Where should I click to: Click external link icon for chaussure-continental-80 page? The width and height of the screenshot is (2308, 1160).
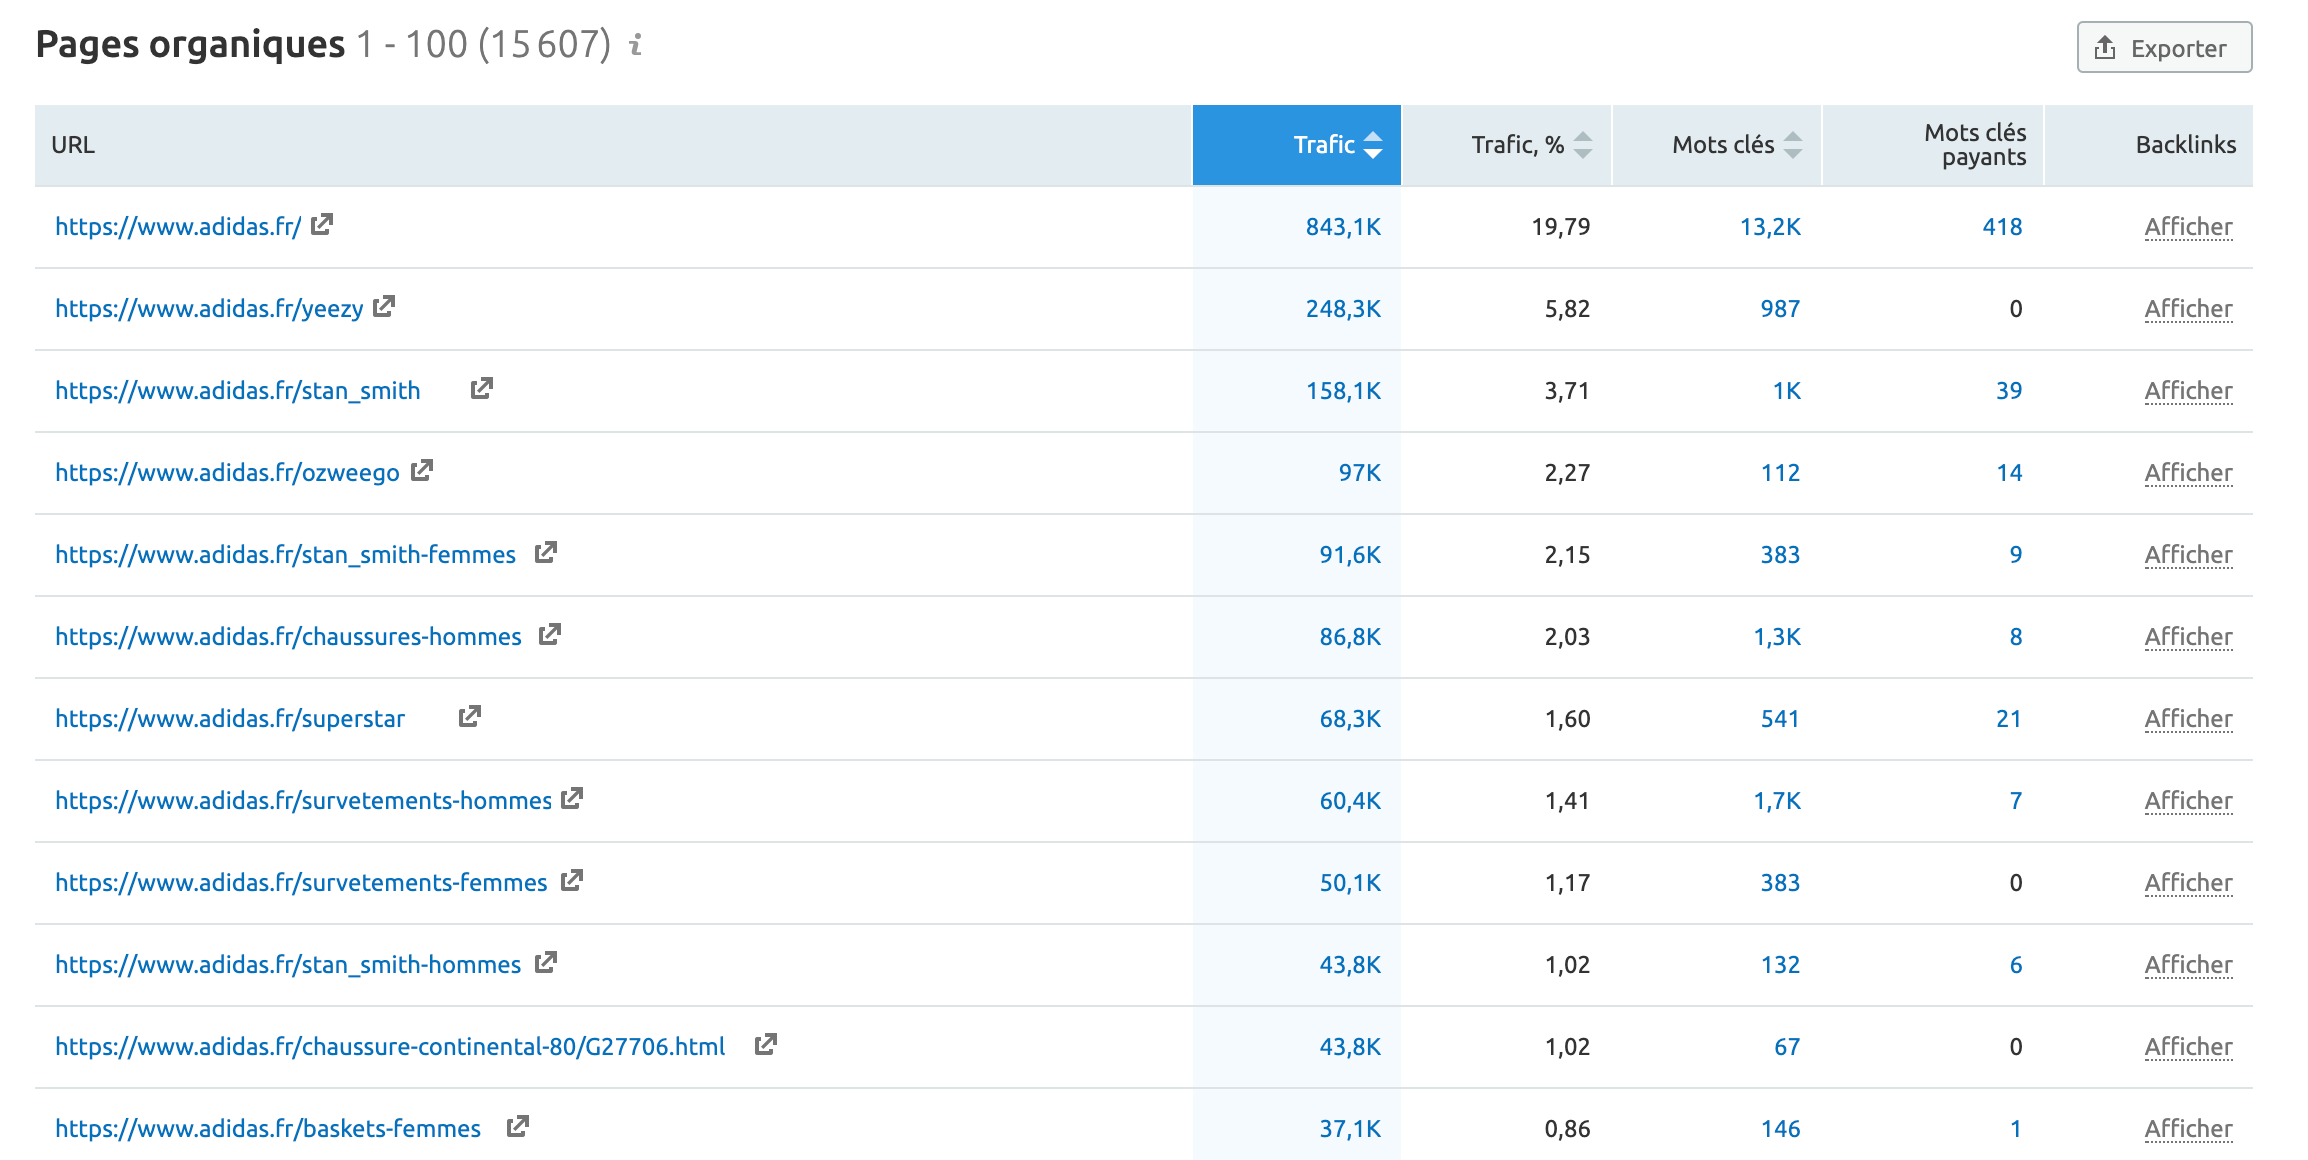pyautogui.click(x=766, y=1044)
